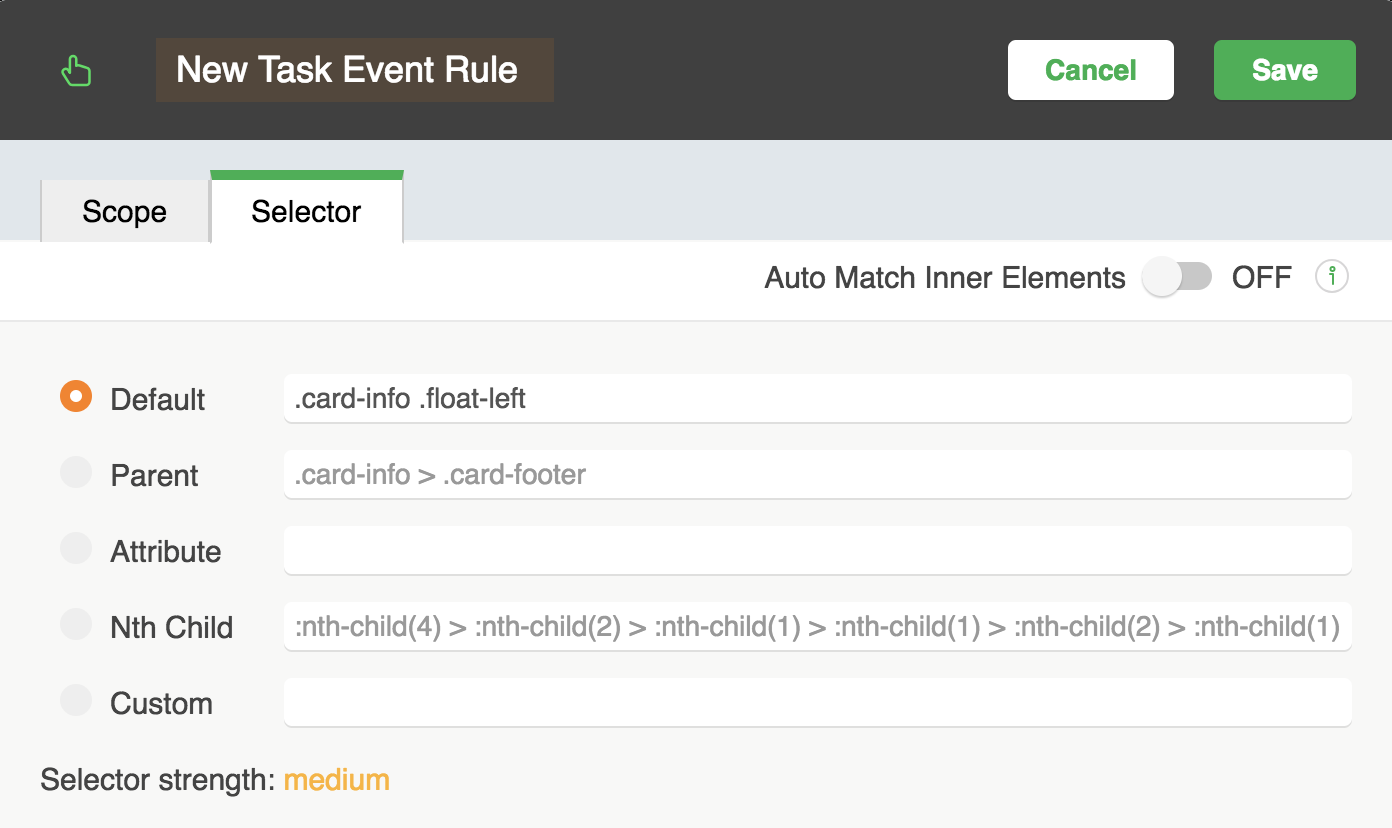Enable the Custom selector radio button
Image resolution: width=1392 pixels, height=828 pixels.
click(x=76, y=700)
